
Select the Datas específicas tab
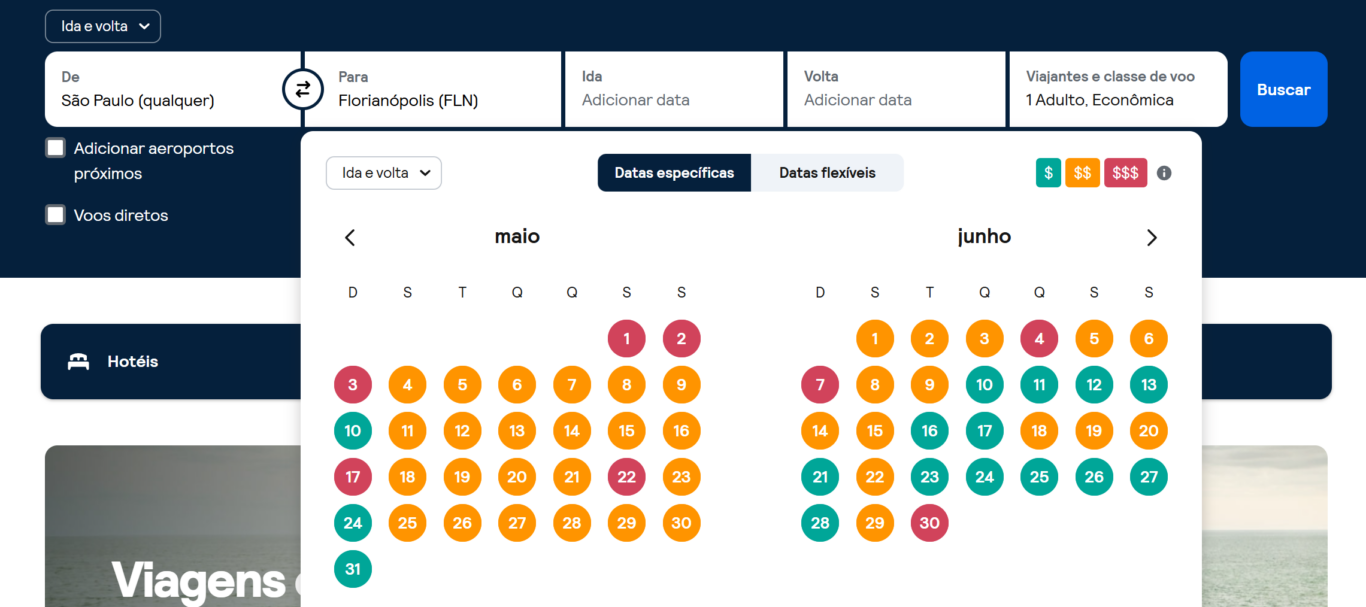[674, 173]
